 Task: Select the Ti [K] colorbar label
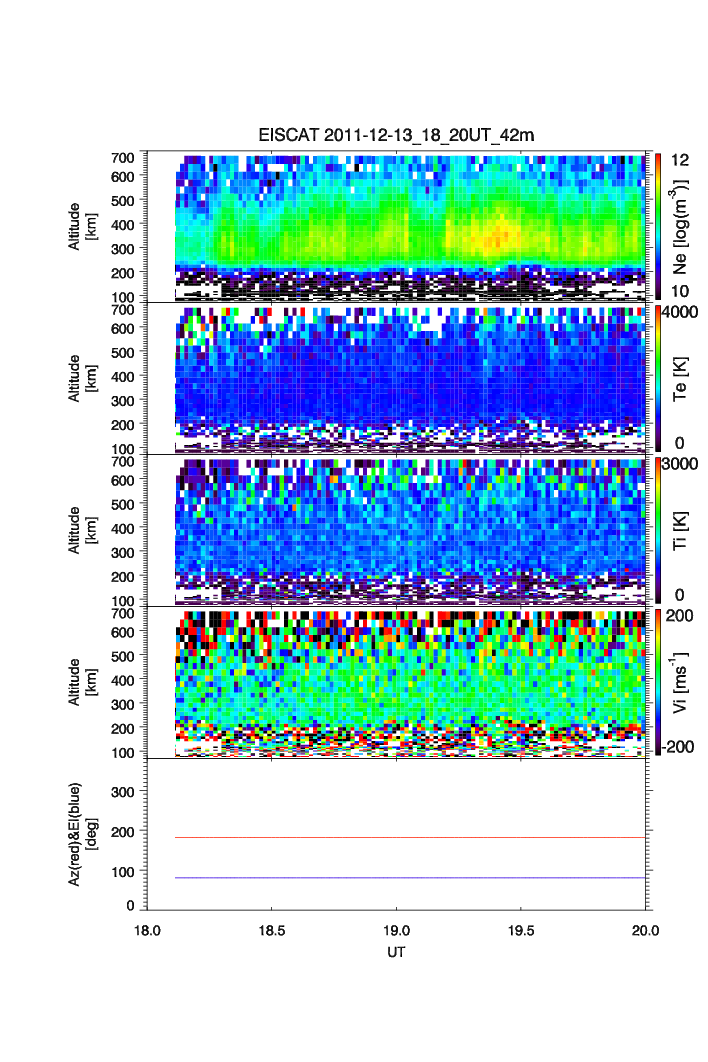pyautogui.click(x=681, y=530)
